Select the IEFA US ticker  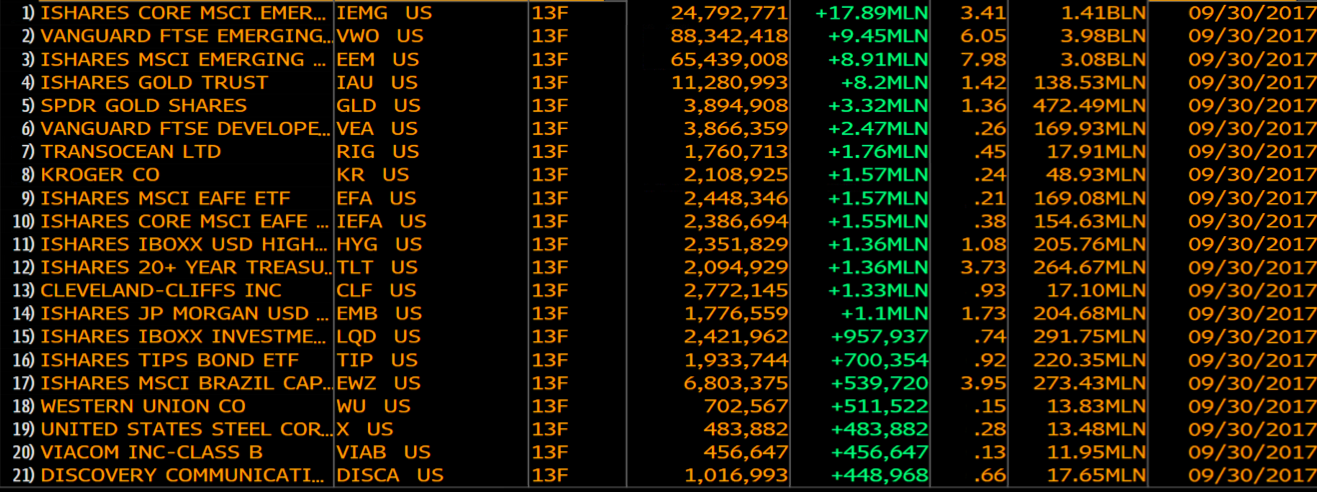tap(381, 221)
